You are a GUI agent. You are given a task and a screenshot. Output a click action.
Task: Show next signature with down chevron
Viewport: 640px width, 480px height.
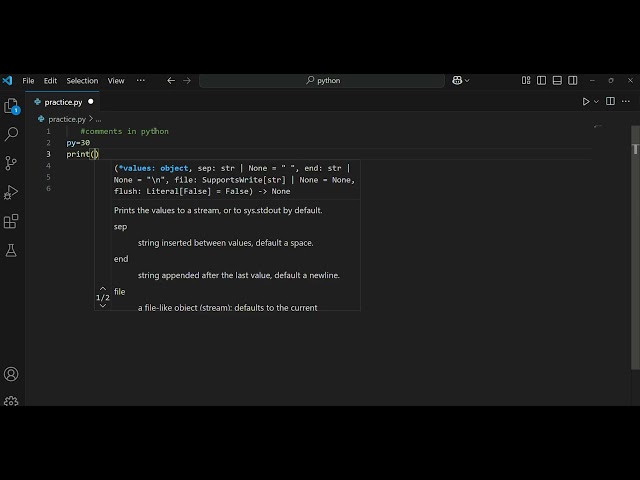tap(103, 306)
